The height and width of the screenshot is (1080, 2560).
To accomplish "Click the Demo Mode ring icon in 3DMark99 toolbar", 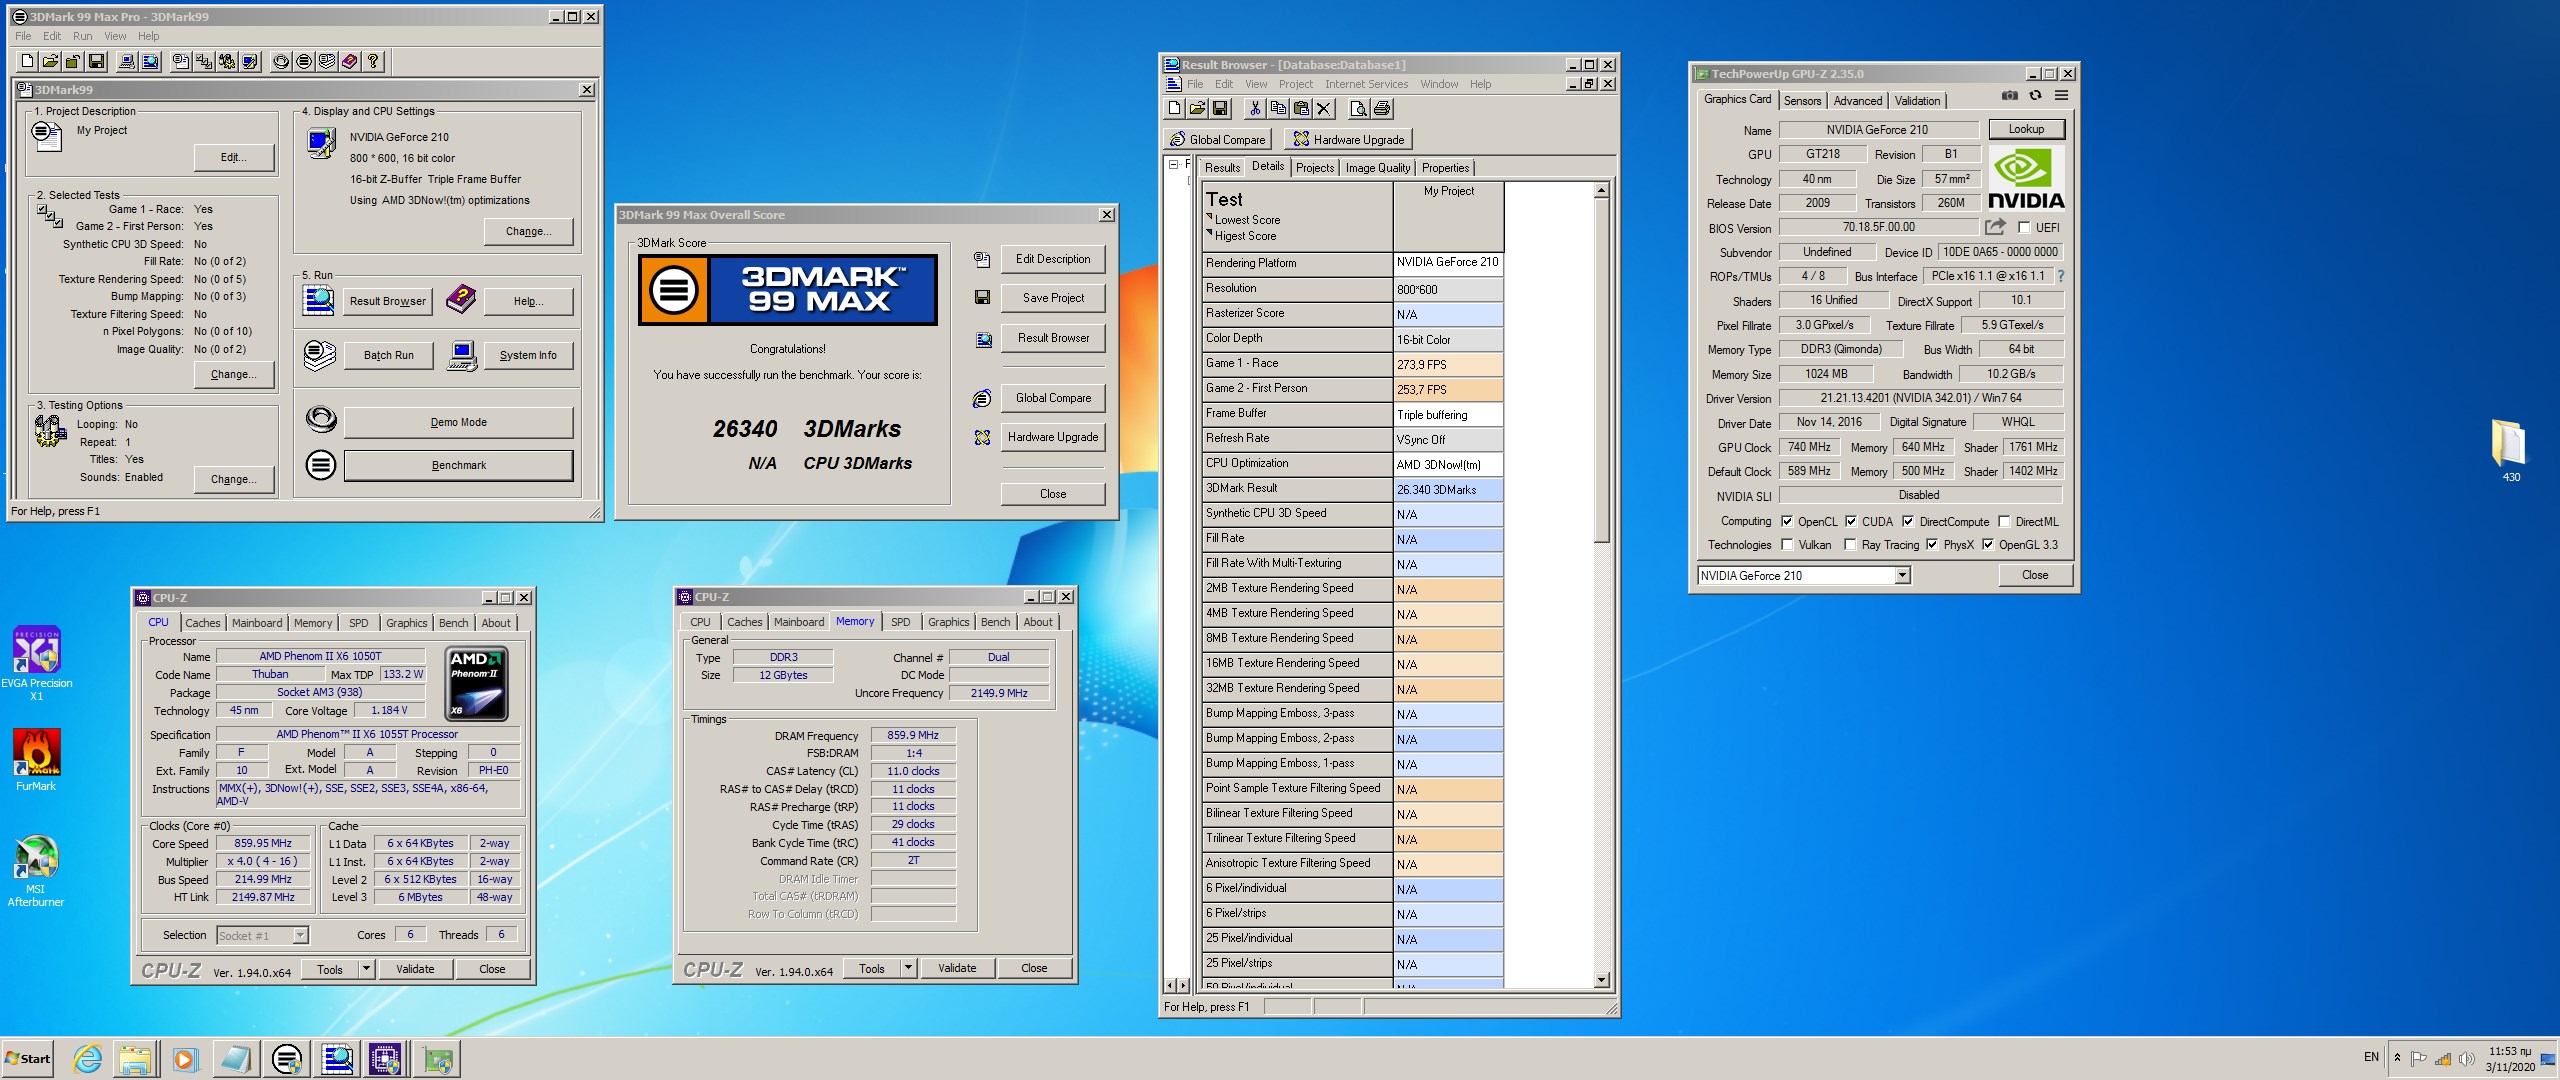I will [281, 62].
